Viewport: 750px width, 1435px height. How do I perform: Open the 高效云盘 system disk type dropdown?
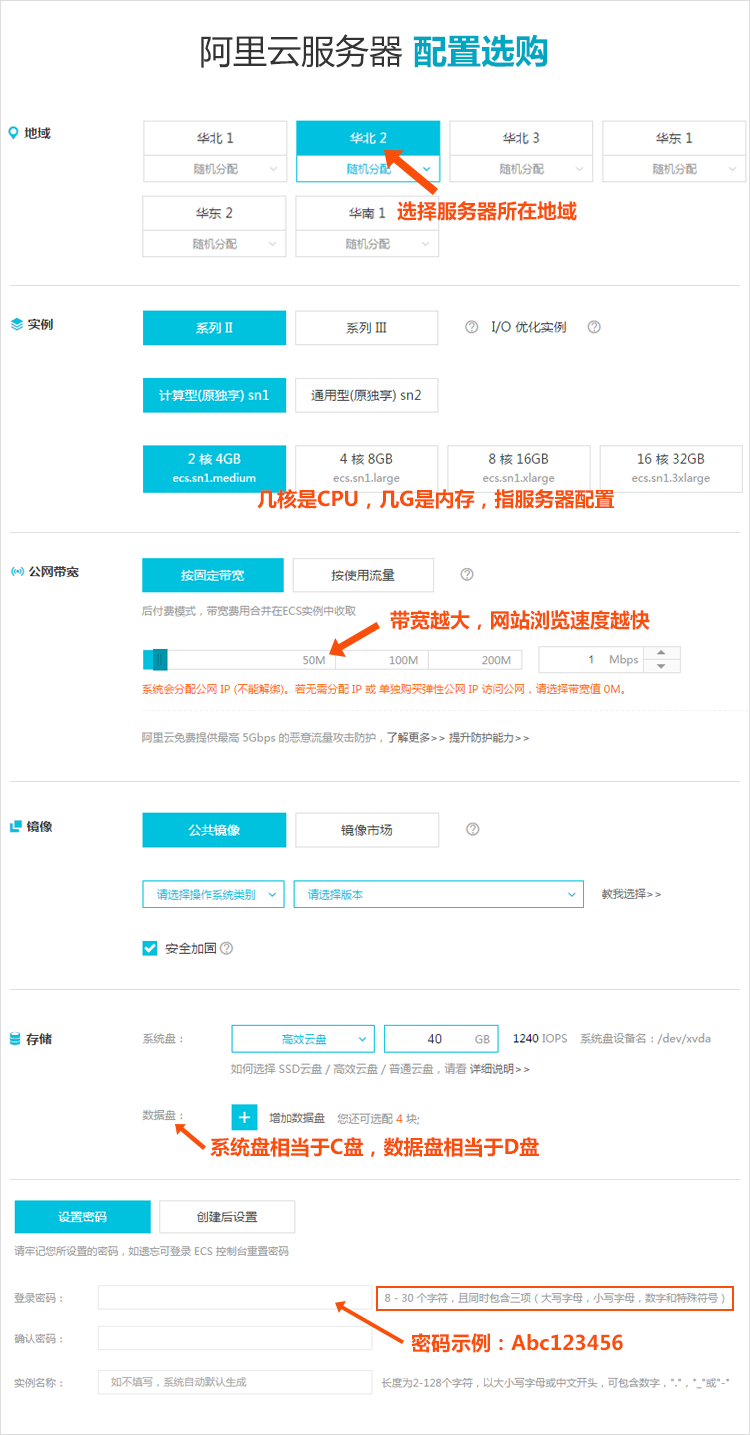tap(304, 1039)
